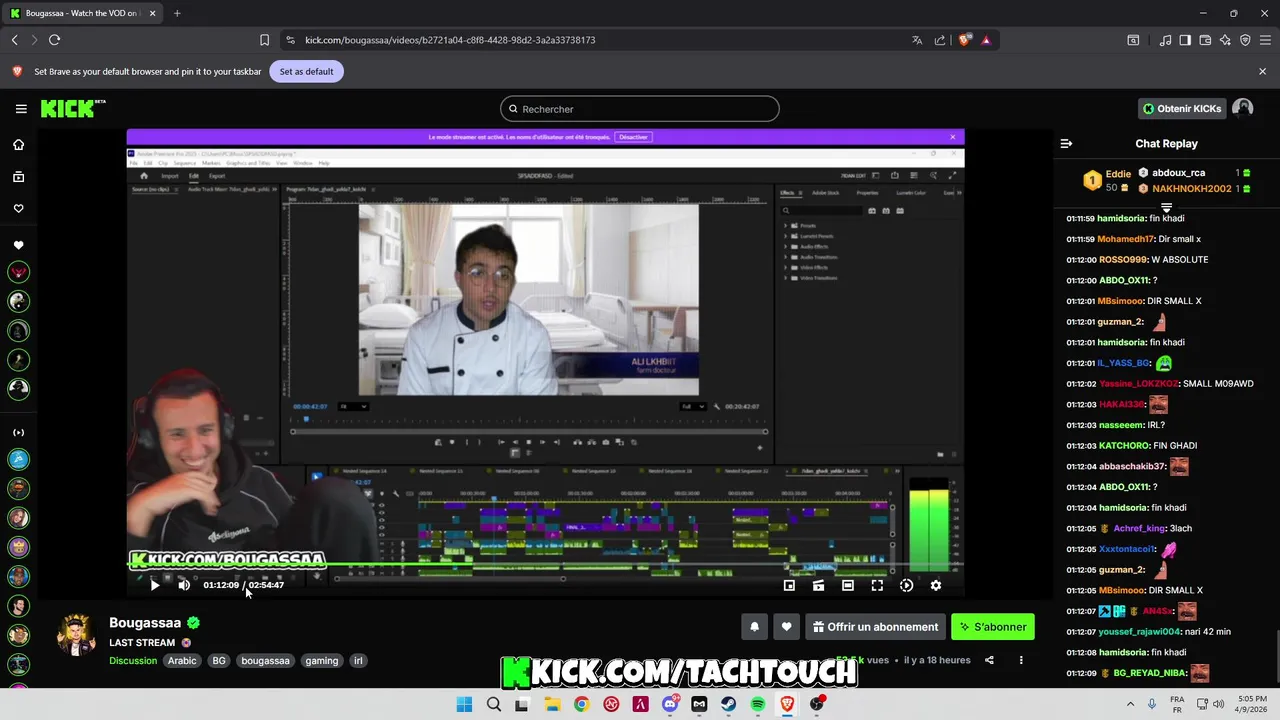
Task: Open Spotify from the taskbar
Action: click(757, 704)
